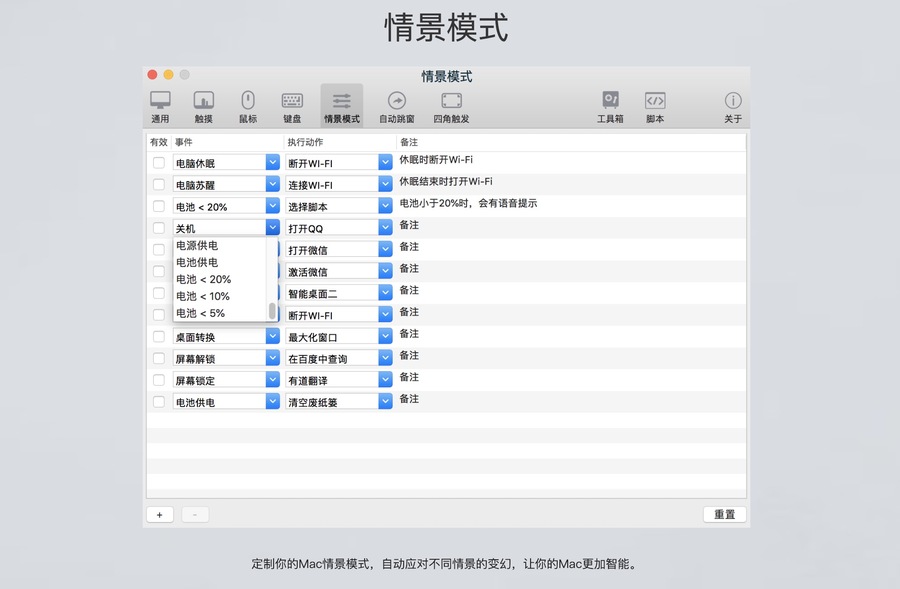Enable the 电脑苏醒 row checkbox
Viewport: 900px width, 589px height.
[x=159, y=185]
